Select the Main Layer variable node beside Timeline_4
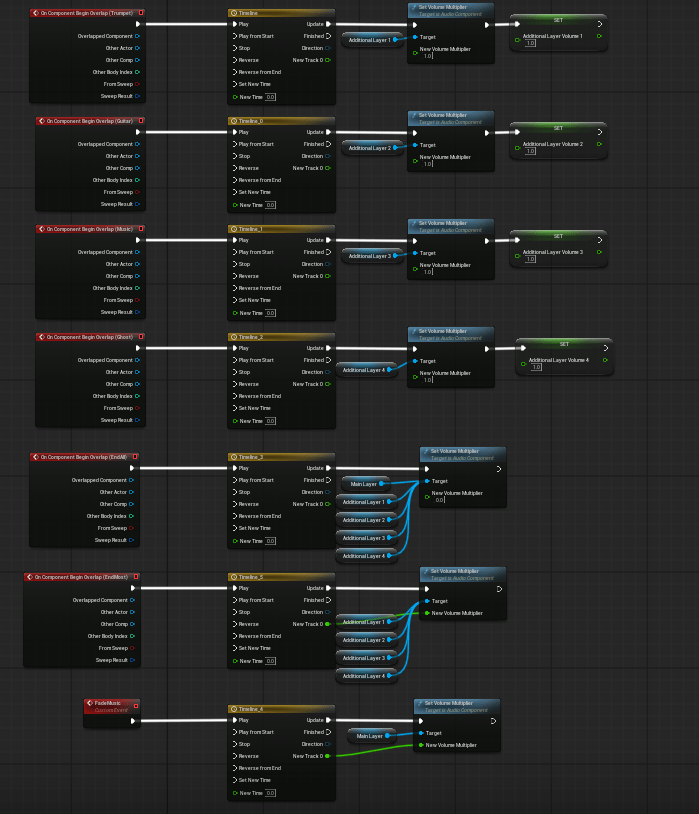 pyautogui.click(x=367, y=735)
